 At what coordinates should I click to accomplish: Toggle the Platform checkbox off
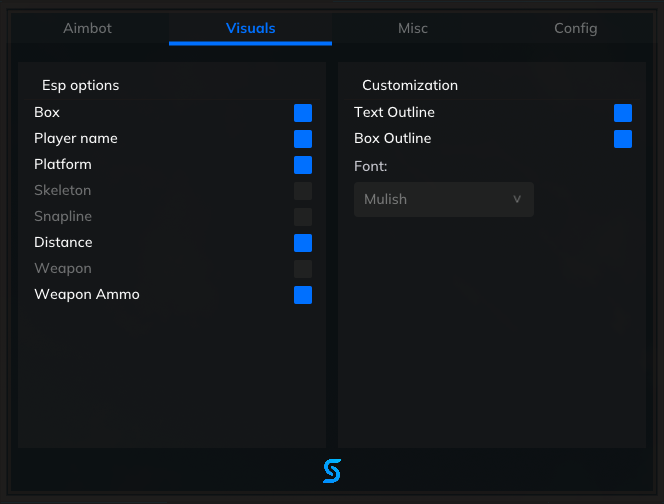coord(303,165)
